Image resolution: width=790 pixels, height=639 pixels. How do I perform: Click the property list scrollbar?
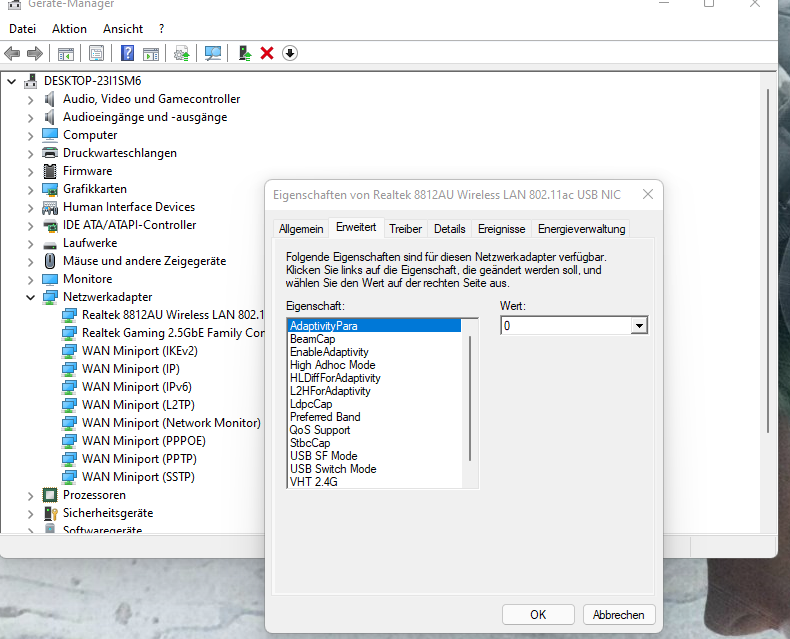pyautogui.click(x=470, y=398)
